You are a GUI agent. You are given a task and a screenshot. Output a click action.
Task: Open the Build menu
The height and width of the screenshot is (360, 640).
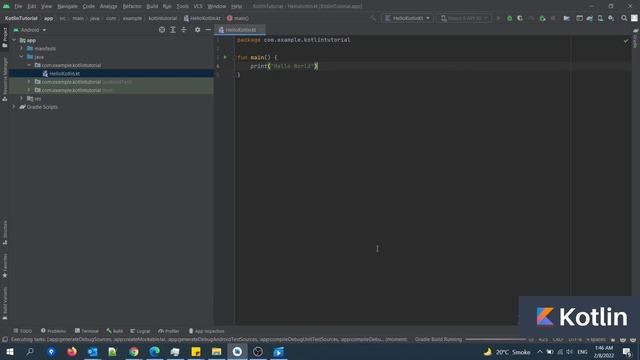click(152, 6)
